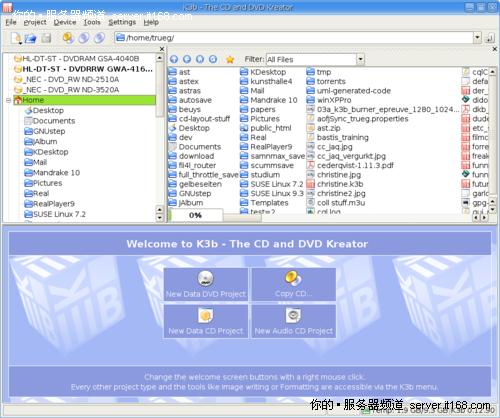Image resolution: width=500 pixels, height=418 pixels.
Task: Select GNUstep in the folder tree
Action: click(45, 131)
